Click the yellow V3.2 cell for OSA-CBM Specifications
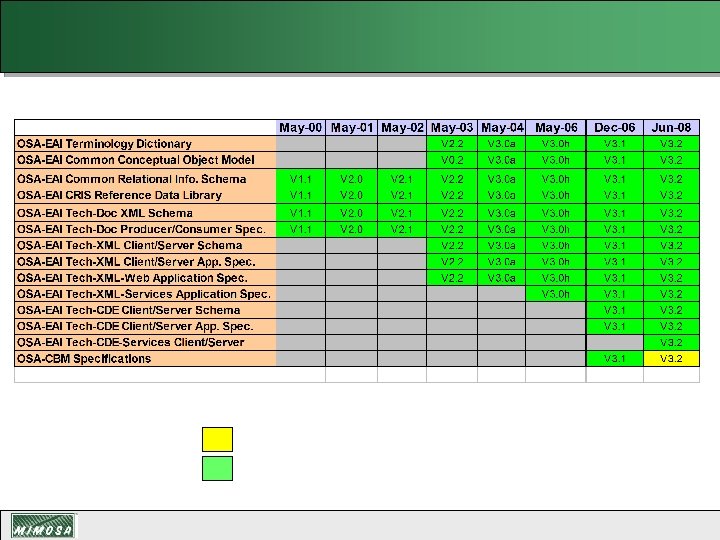 pyautogui.click(x=671, y=359)
